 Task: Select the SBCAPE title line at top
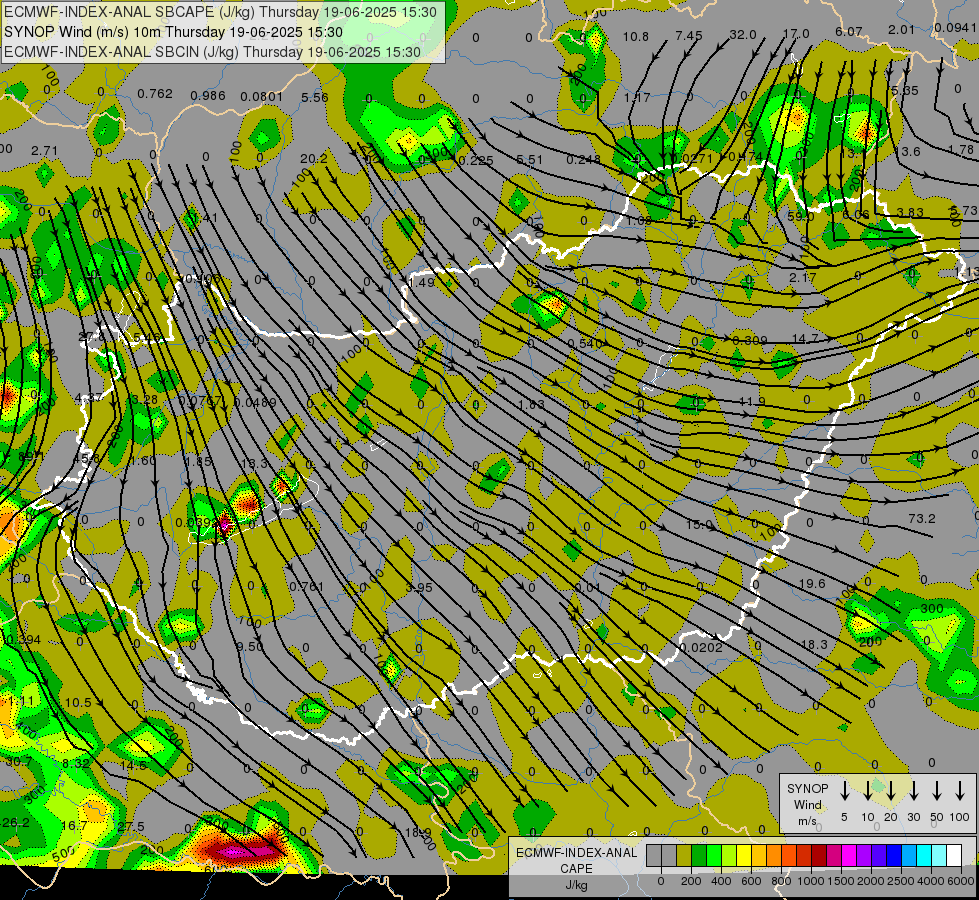[x=220, y=12]
